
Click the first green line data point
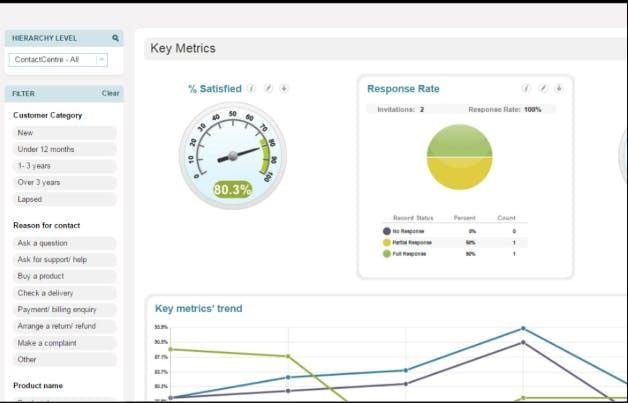click(171, 349)
